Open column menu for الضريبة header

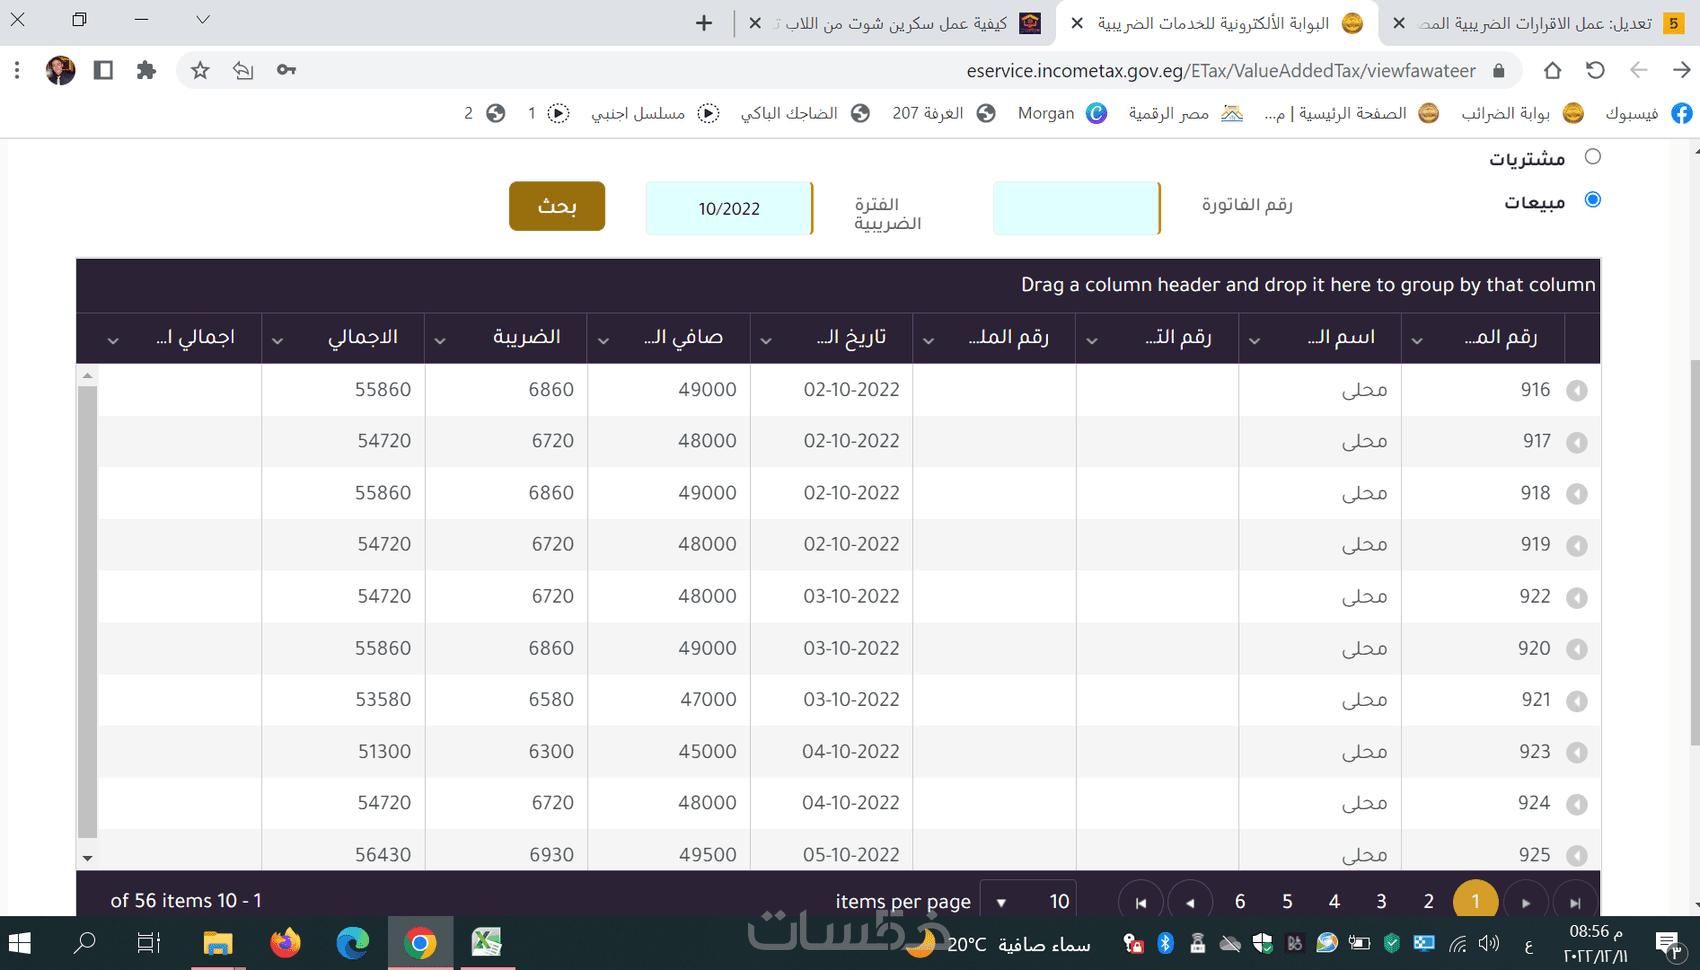(x=439, y=341)
